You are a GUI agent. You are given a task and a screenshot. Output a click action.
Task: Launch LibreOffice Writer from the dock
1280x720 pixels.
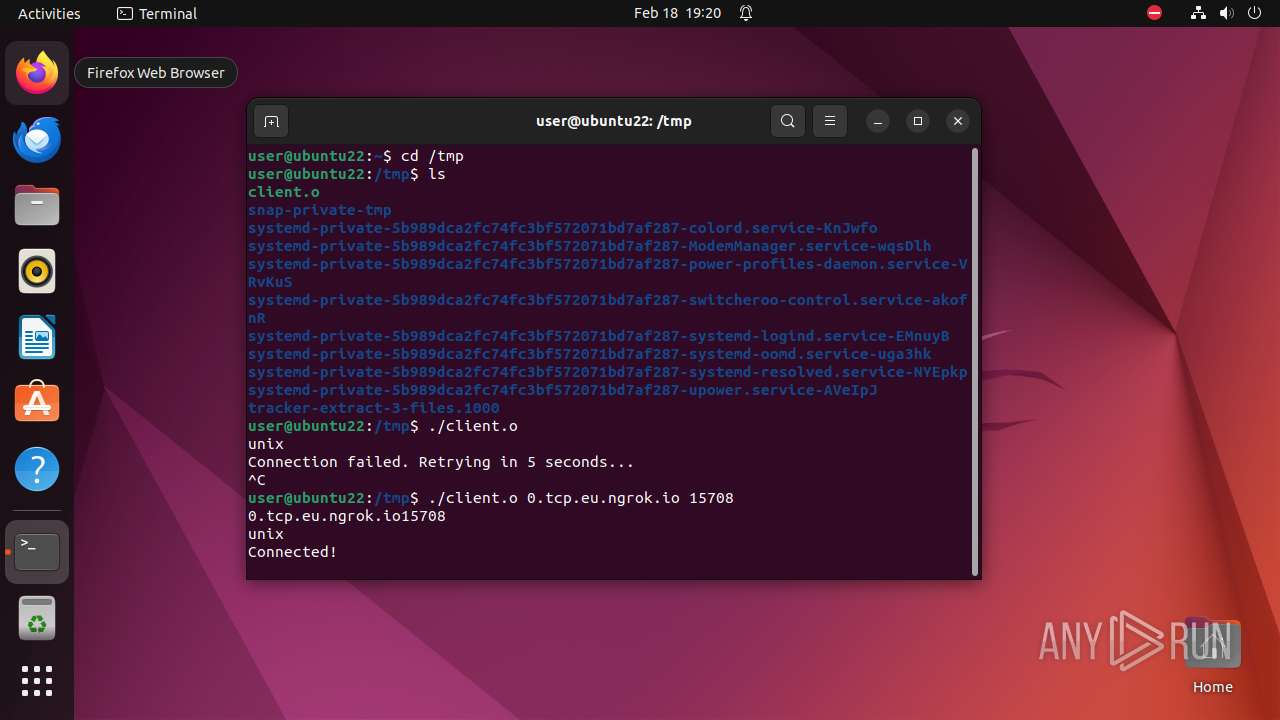[37, 337]
